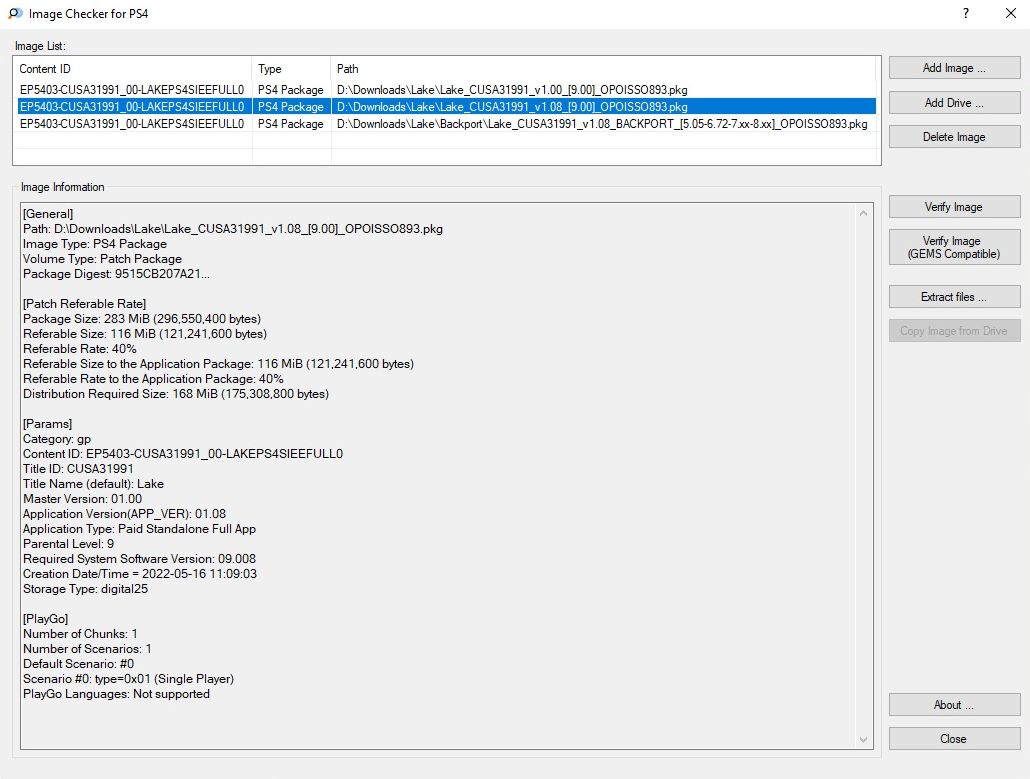Click the scroll up arrow in Image Information

coord(863,213)
